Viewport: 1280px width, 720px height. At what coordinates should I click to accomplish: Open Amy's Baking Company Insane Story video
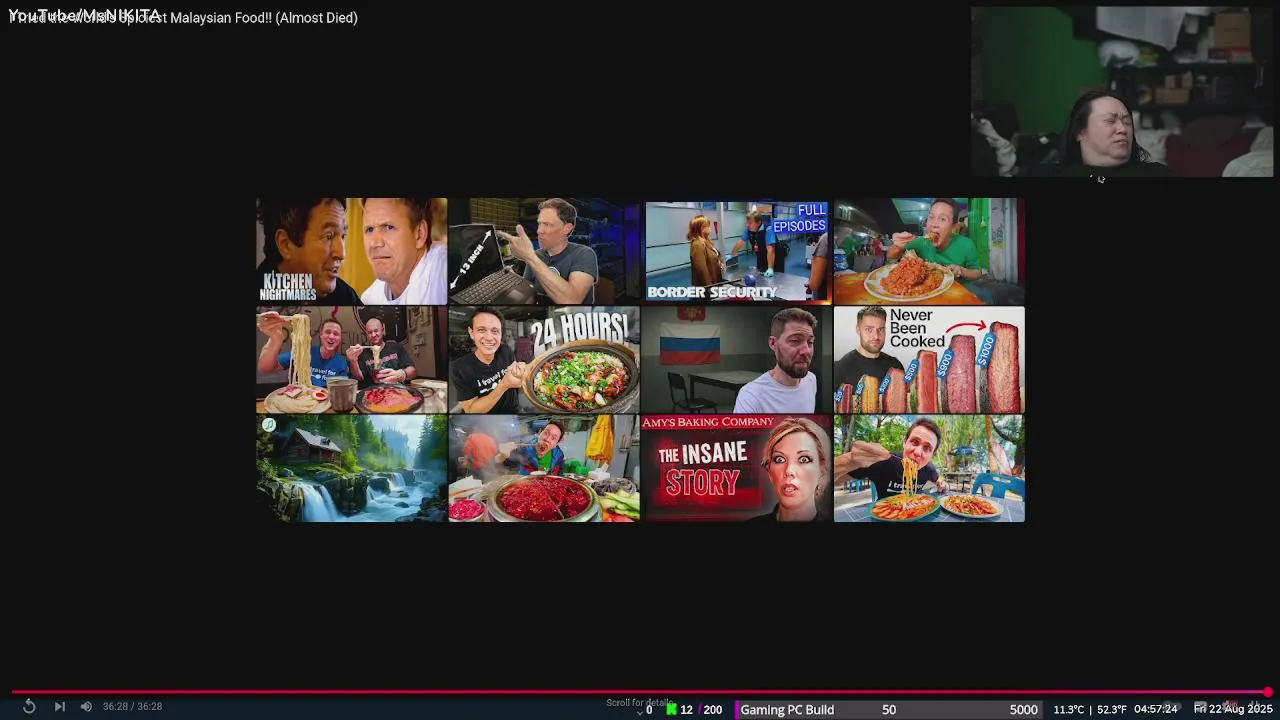(737, 468)
